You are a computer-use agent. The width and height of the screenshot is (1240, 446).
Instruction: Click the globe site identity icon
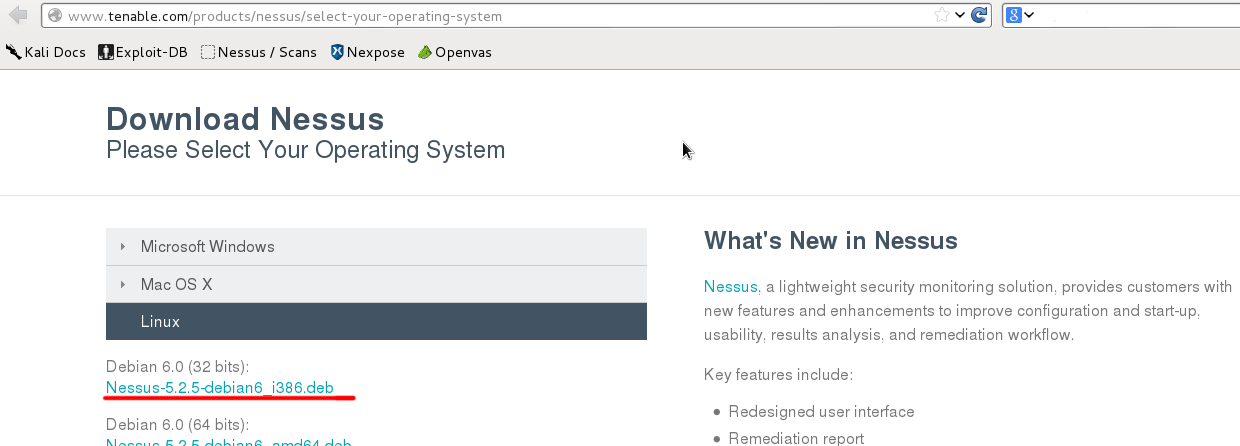[x=55, y=16]
